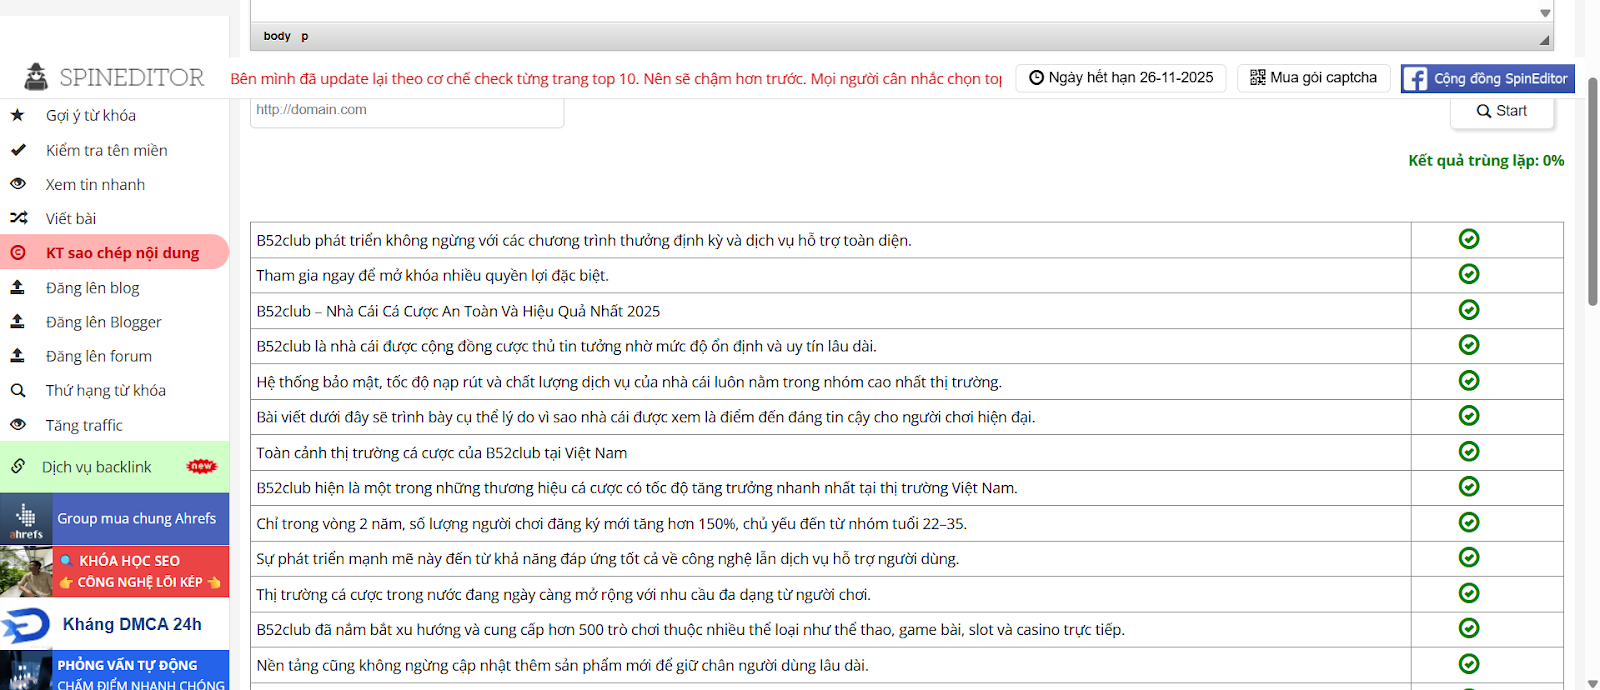Screen dimensions: 1600x690
Task: Click the green check for the Tham gia ngay row
Action: pyautogui.click(x=1468, y=274)
